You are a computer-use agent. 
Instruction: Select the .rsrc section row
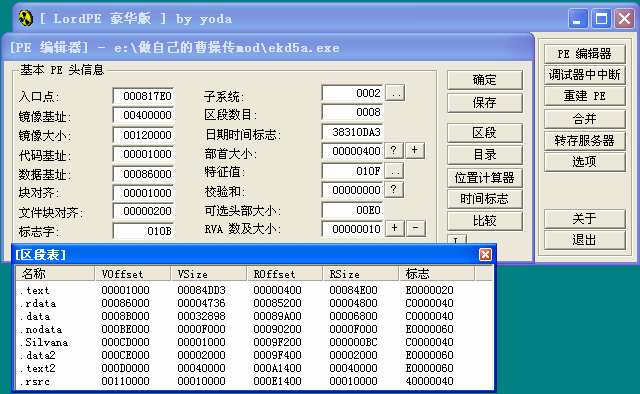[x=253, y=381]
